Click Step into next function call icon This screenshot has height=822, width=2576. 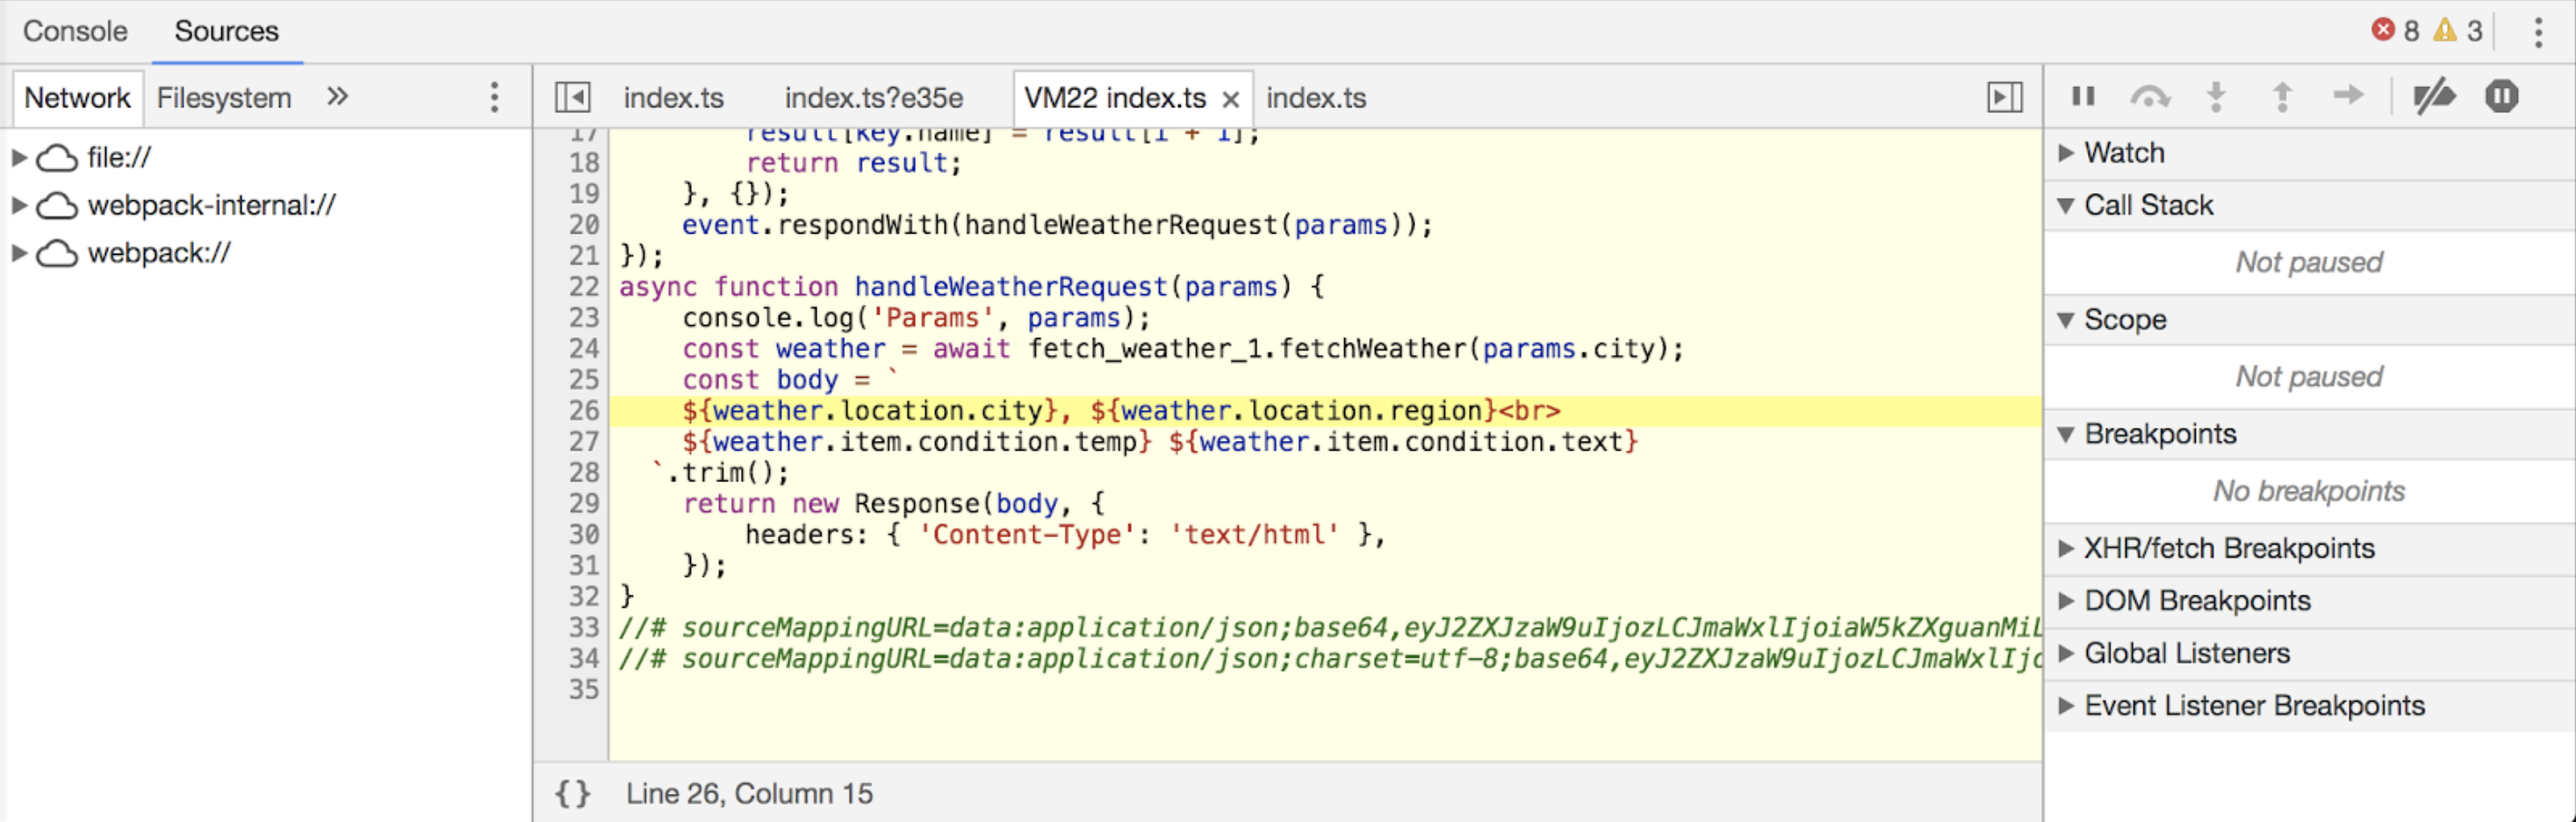[2216, 96]
